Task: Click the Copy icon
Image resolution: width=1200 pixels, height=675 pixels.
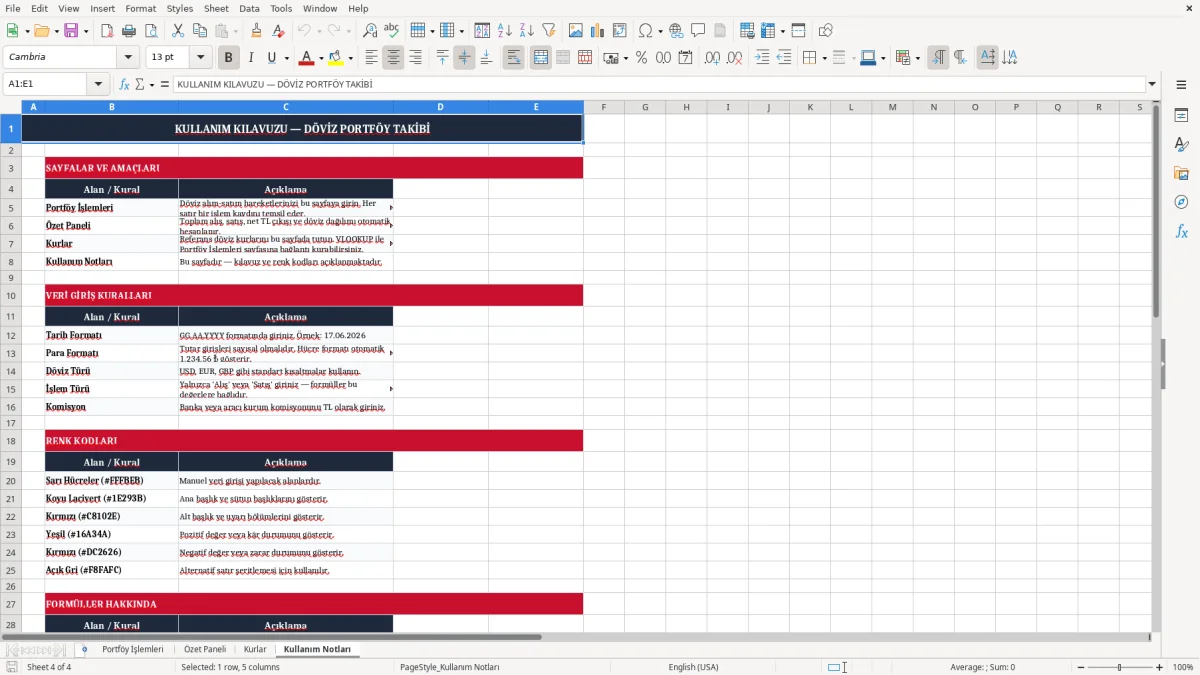Action: pos(199,31)
